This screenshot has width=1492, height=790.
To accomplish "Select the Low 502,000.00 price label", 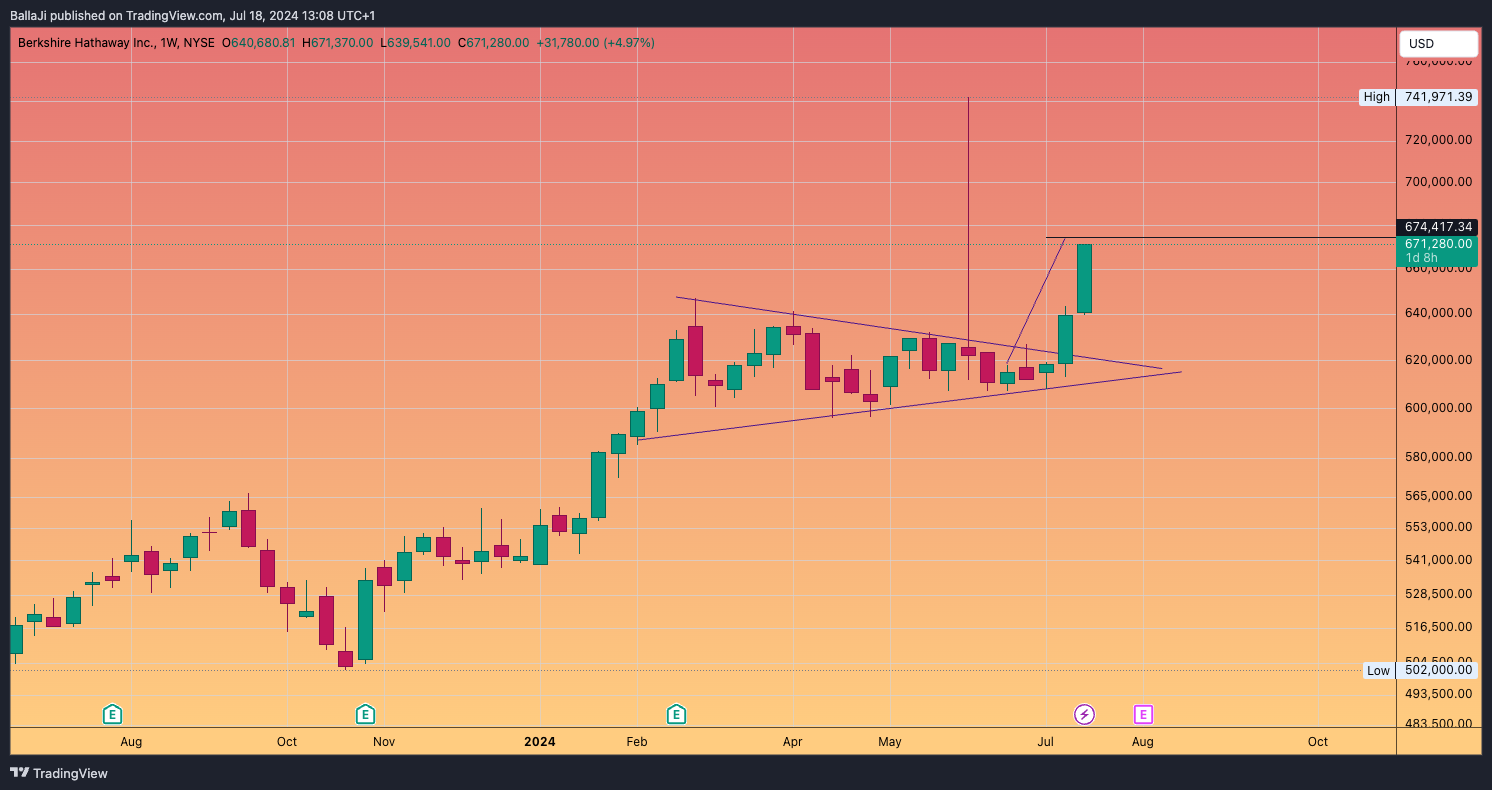I will (1419, 670).
